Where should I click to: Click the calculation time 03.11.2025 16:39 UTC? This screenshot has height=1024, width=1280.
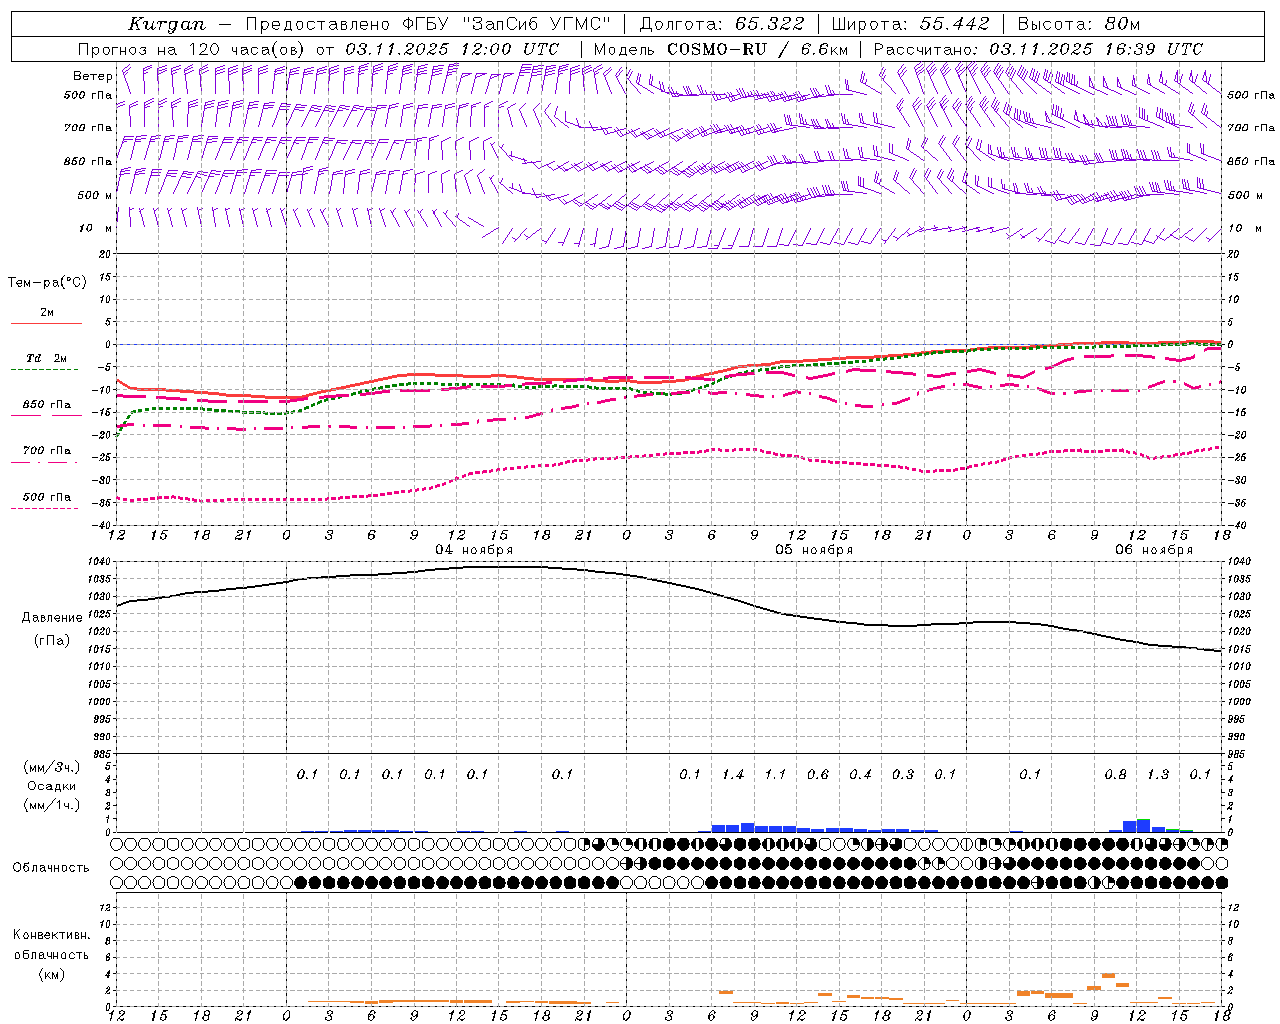(1095, 49)
